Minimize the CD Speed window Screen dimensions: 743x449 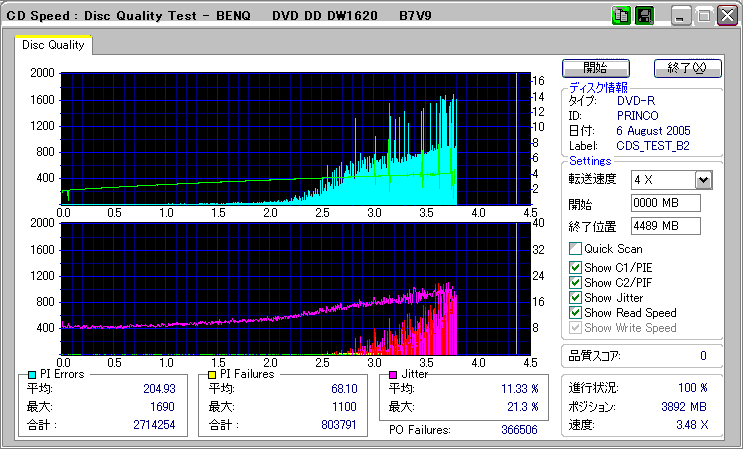pos(681,16)
